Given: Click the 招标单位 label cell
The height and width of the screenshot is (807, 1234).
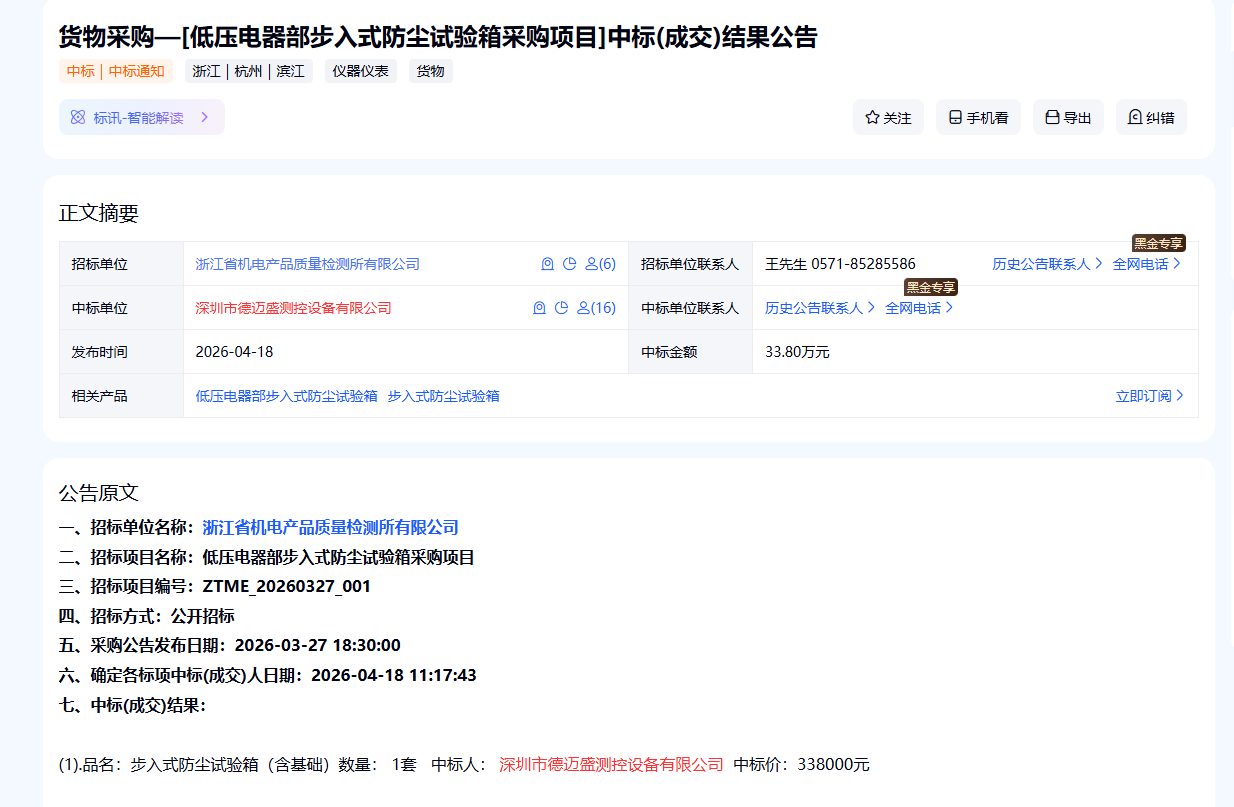Looking at the screenshot, I should [122, 264].
